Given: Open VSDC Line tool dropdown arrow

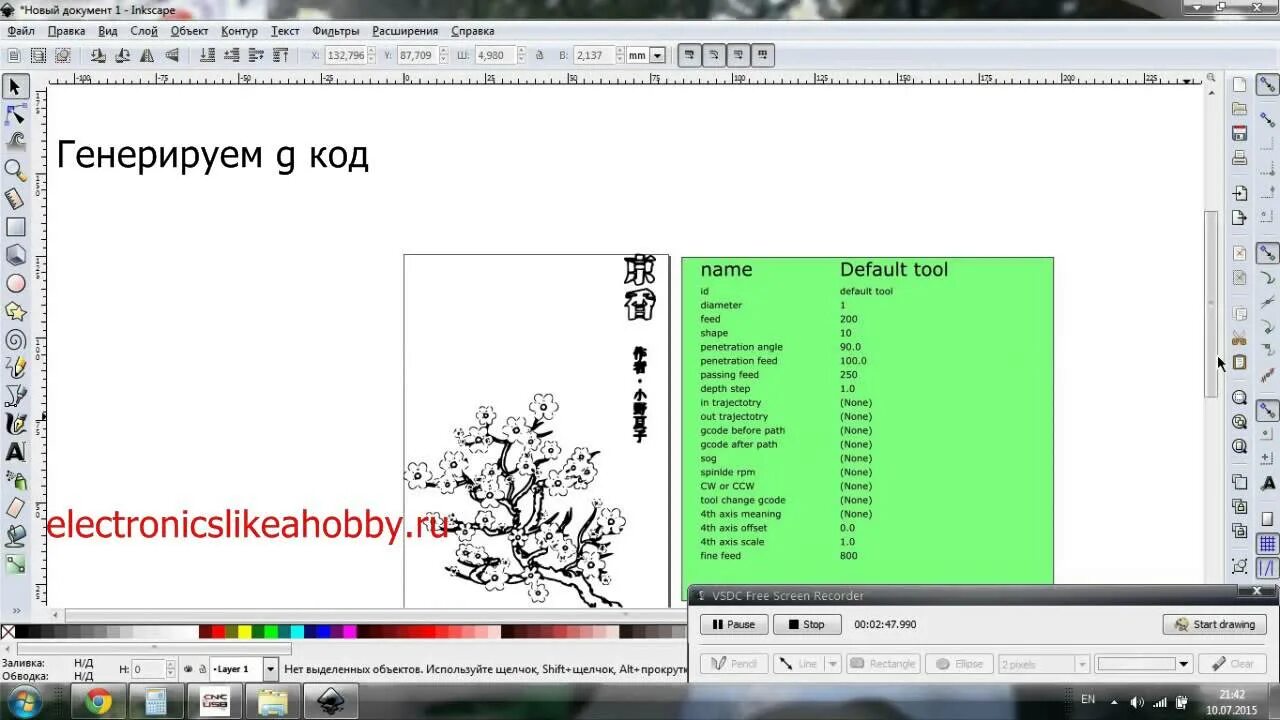Looking at the screenshot, I should click(x=832, y=664).
